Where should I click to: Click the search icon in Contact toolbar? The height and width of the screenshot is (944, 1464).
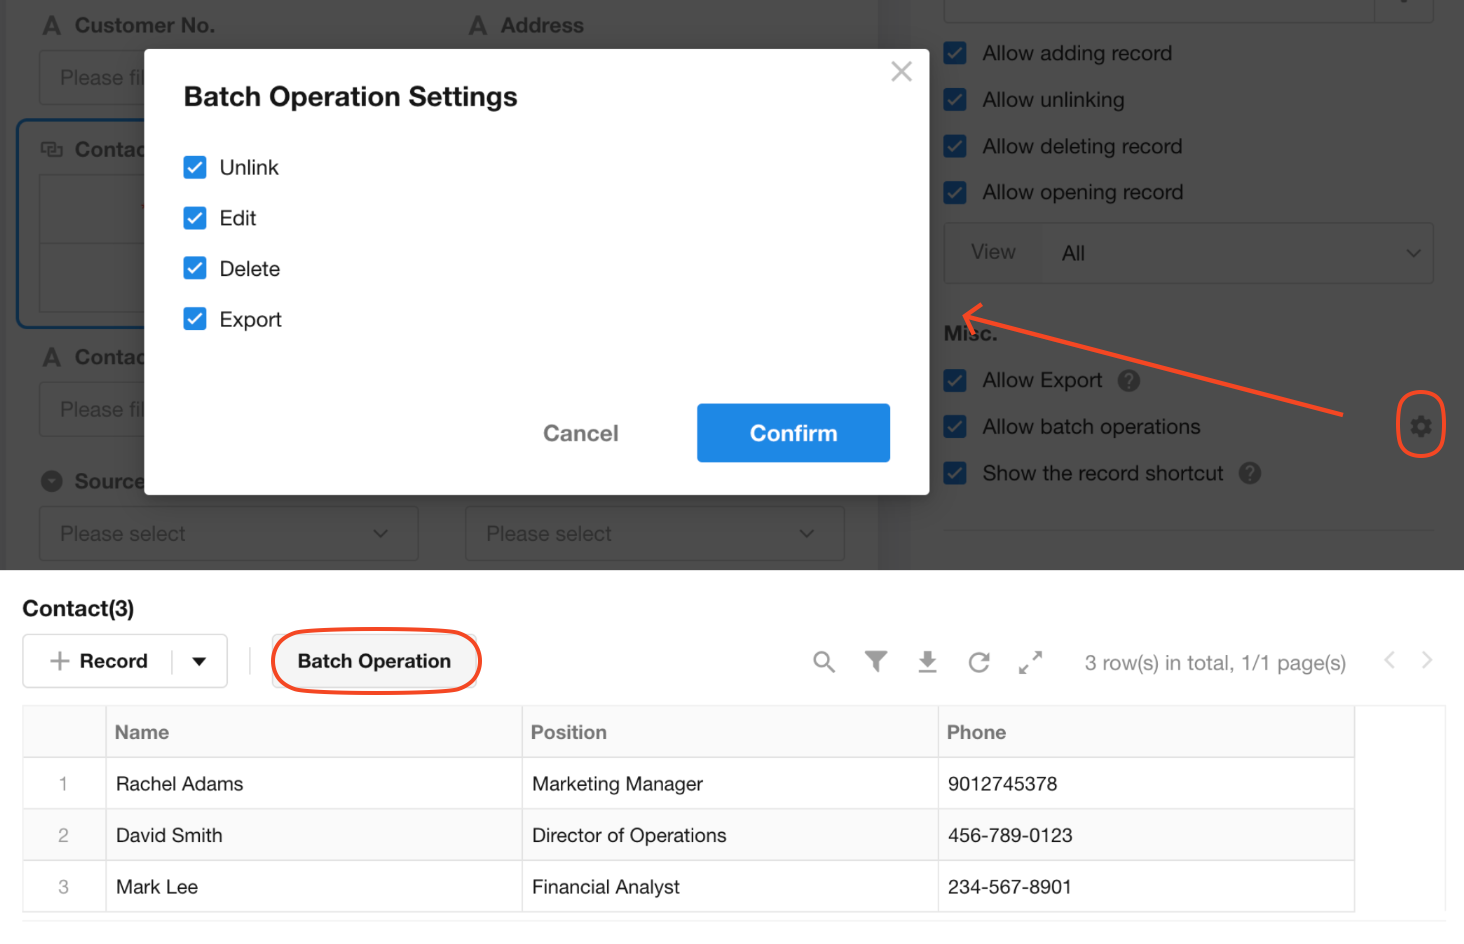pyautogui.click(x=823, y=662)
